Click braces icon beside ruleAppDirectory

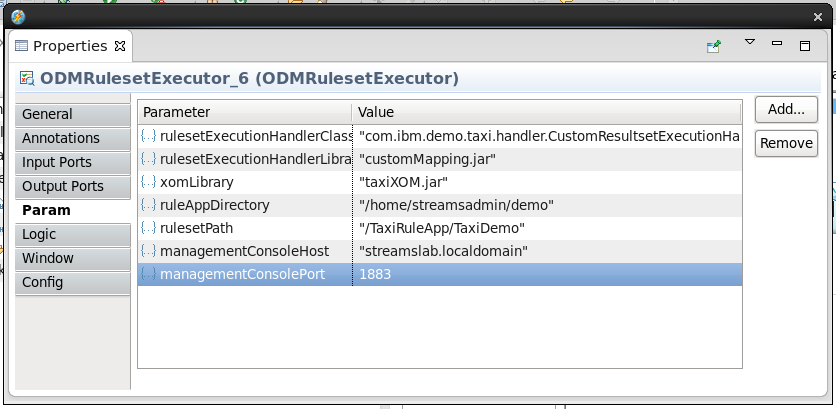(x=148, y=204)
